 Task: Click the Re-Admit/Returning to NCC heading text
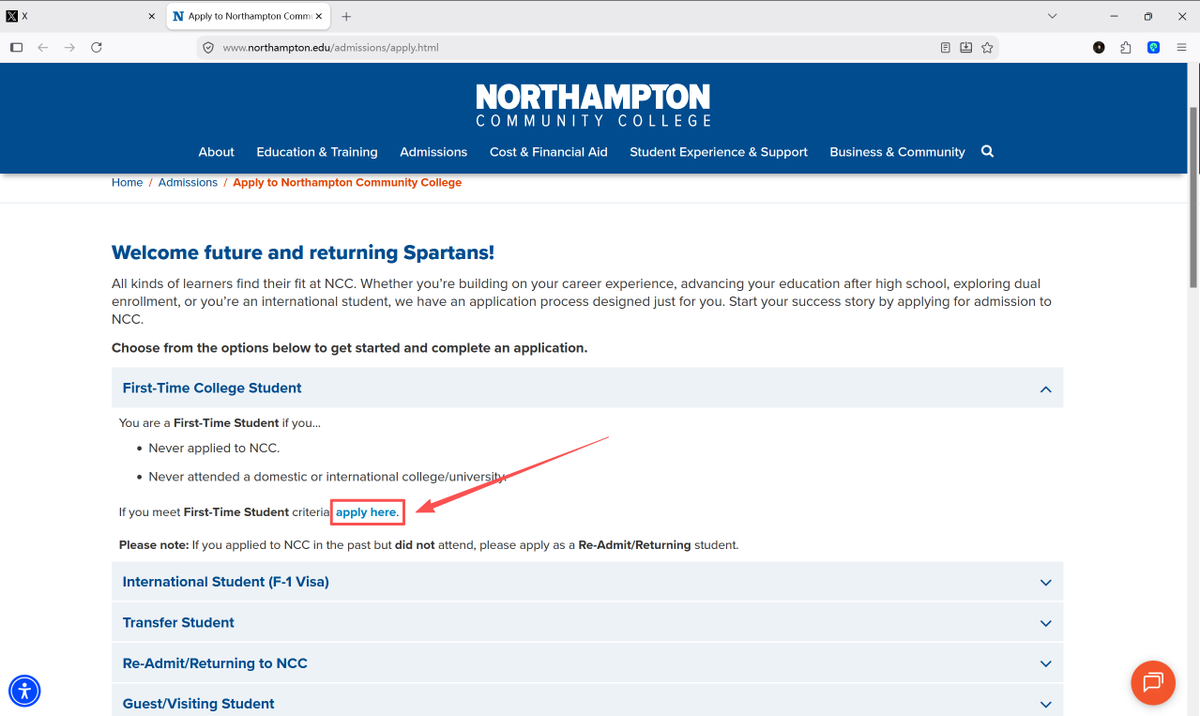coord(215,663)
